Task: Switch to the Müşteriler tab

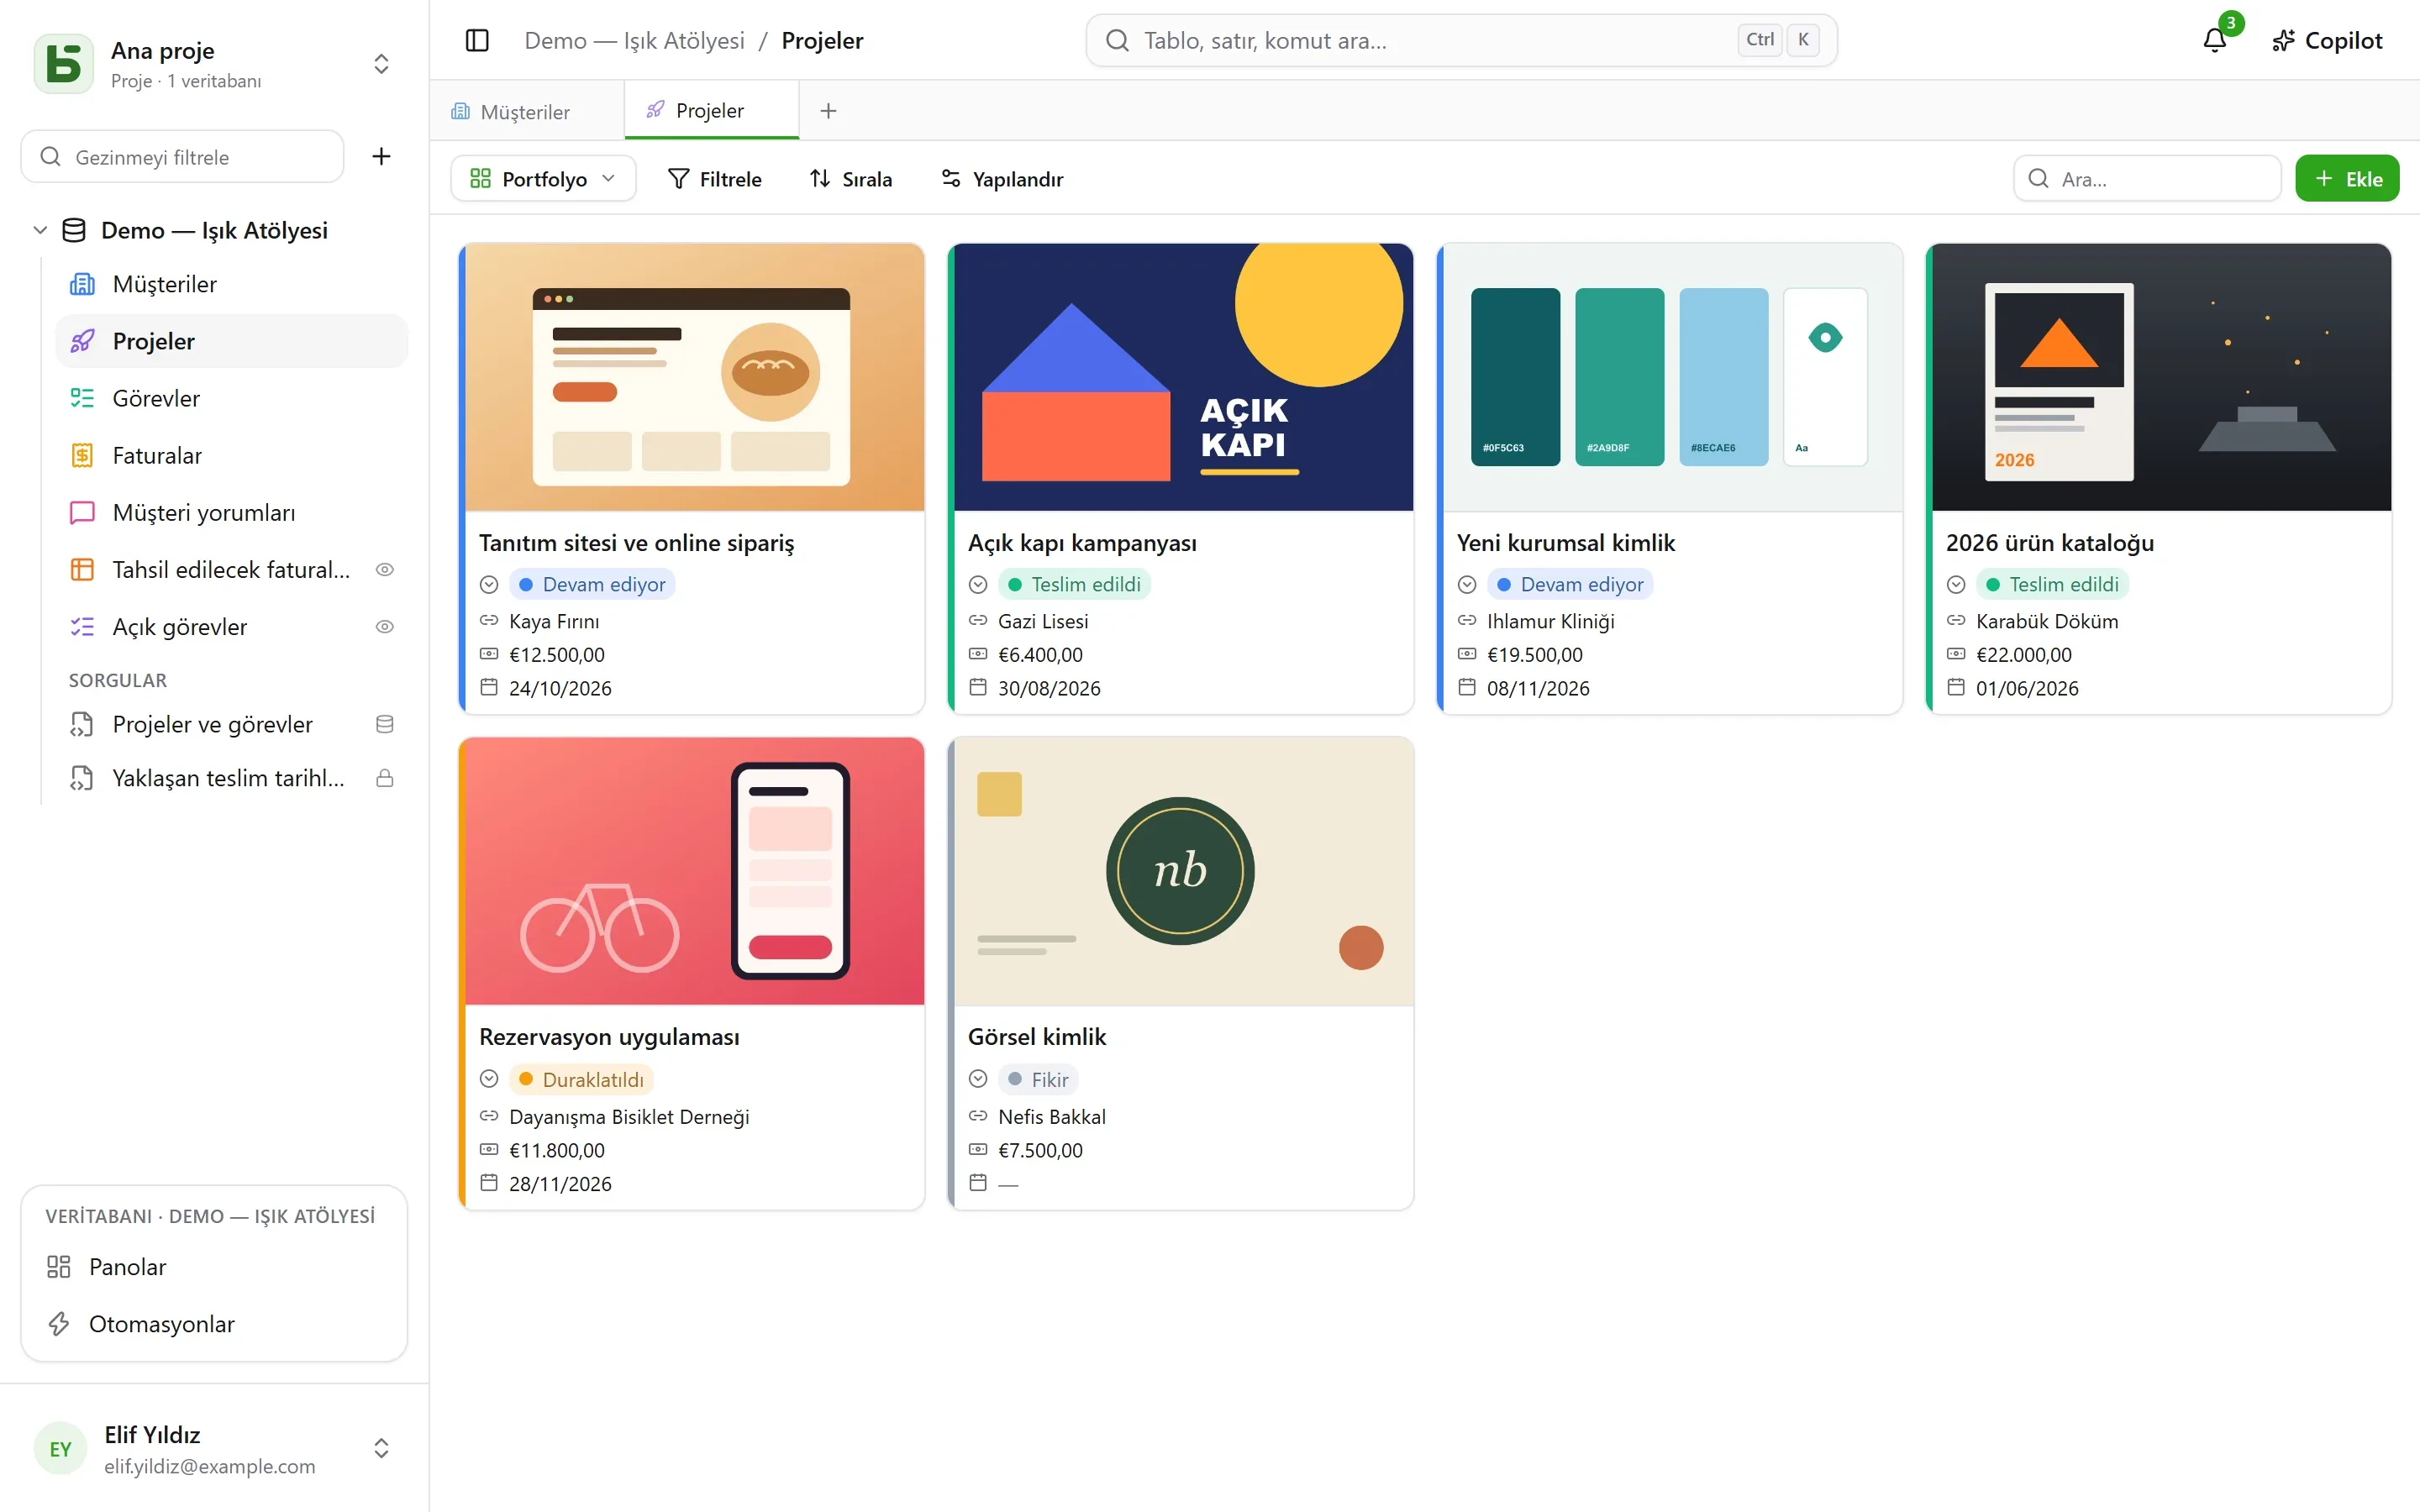Action: point(526,111)
